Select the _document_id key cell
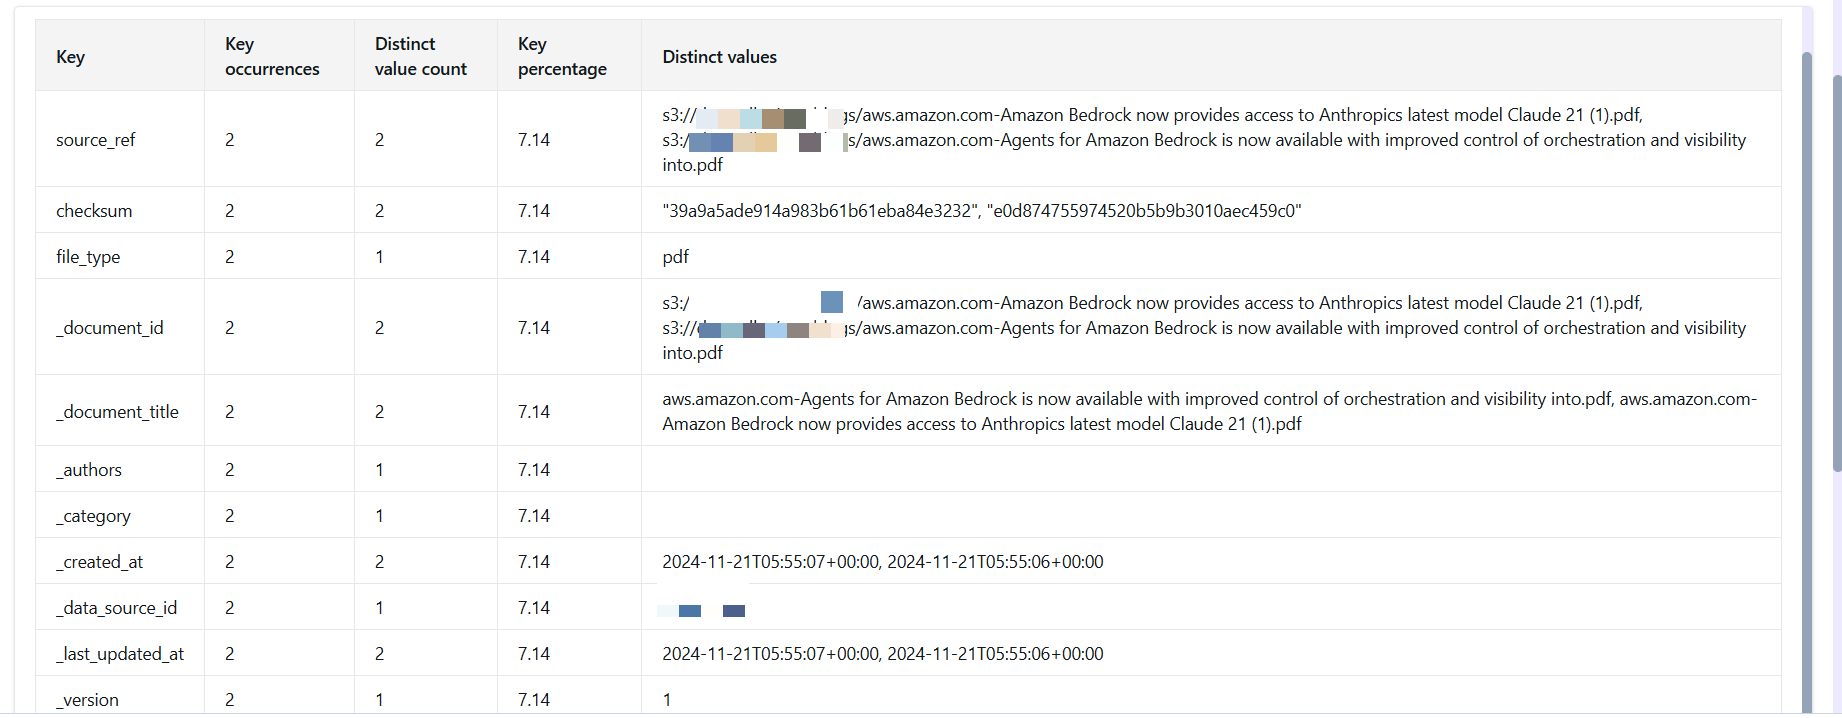1842x718 pixels. tap(109, 328)
